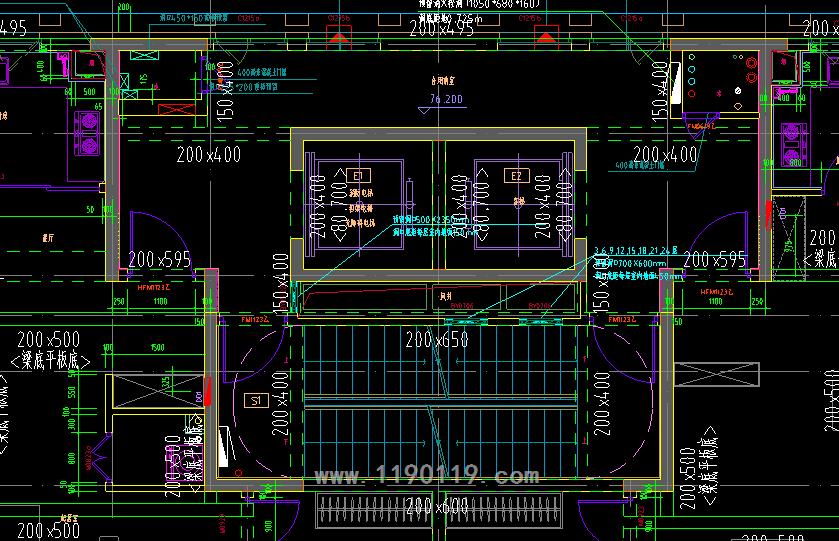Click the right red triangle window marker

click(545, 38)
